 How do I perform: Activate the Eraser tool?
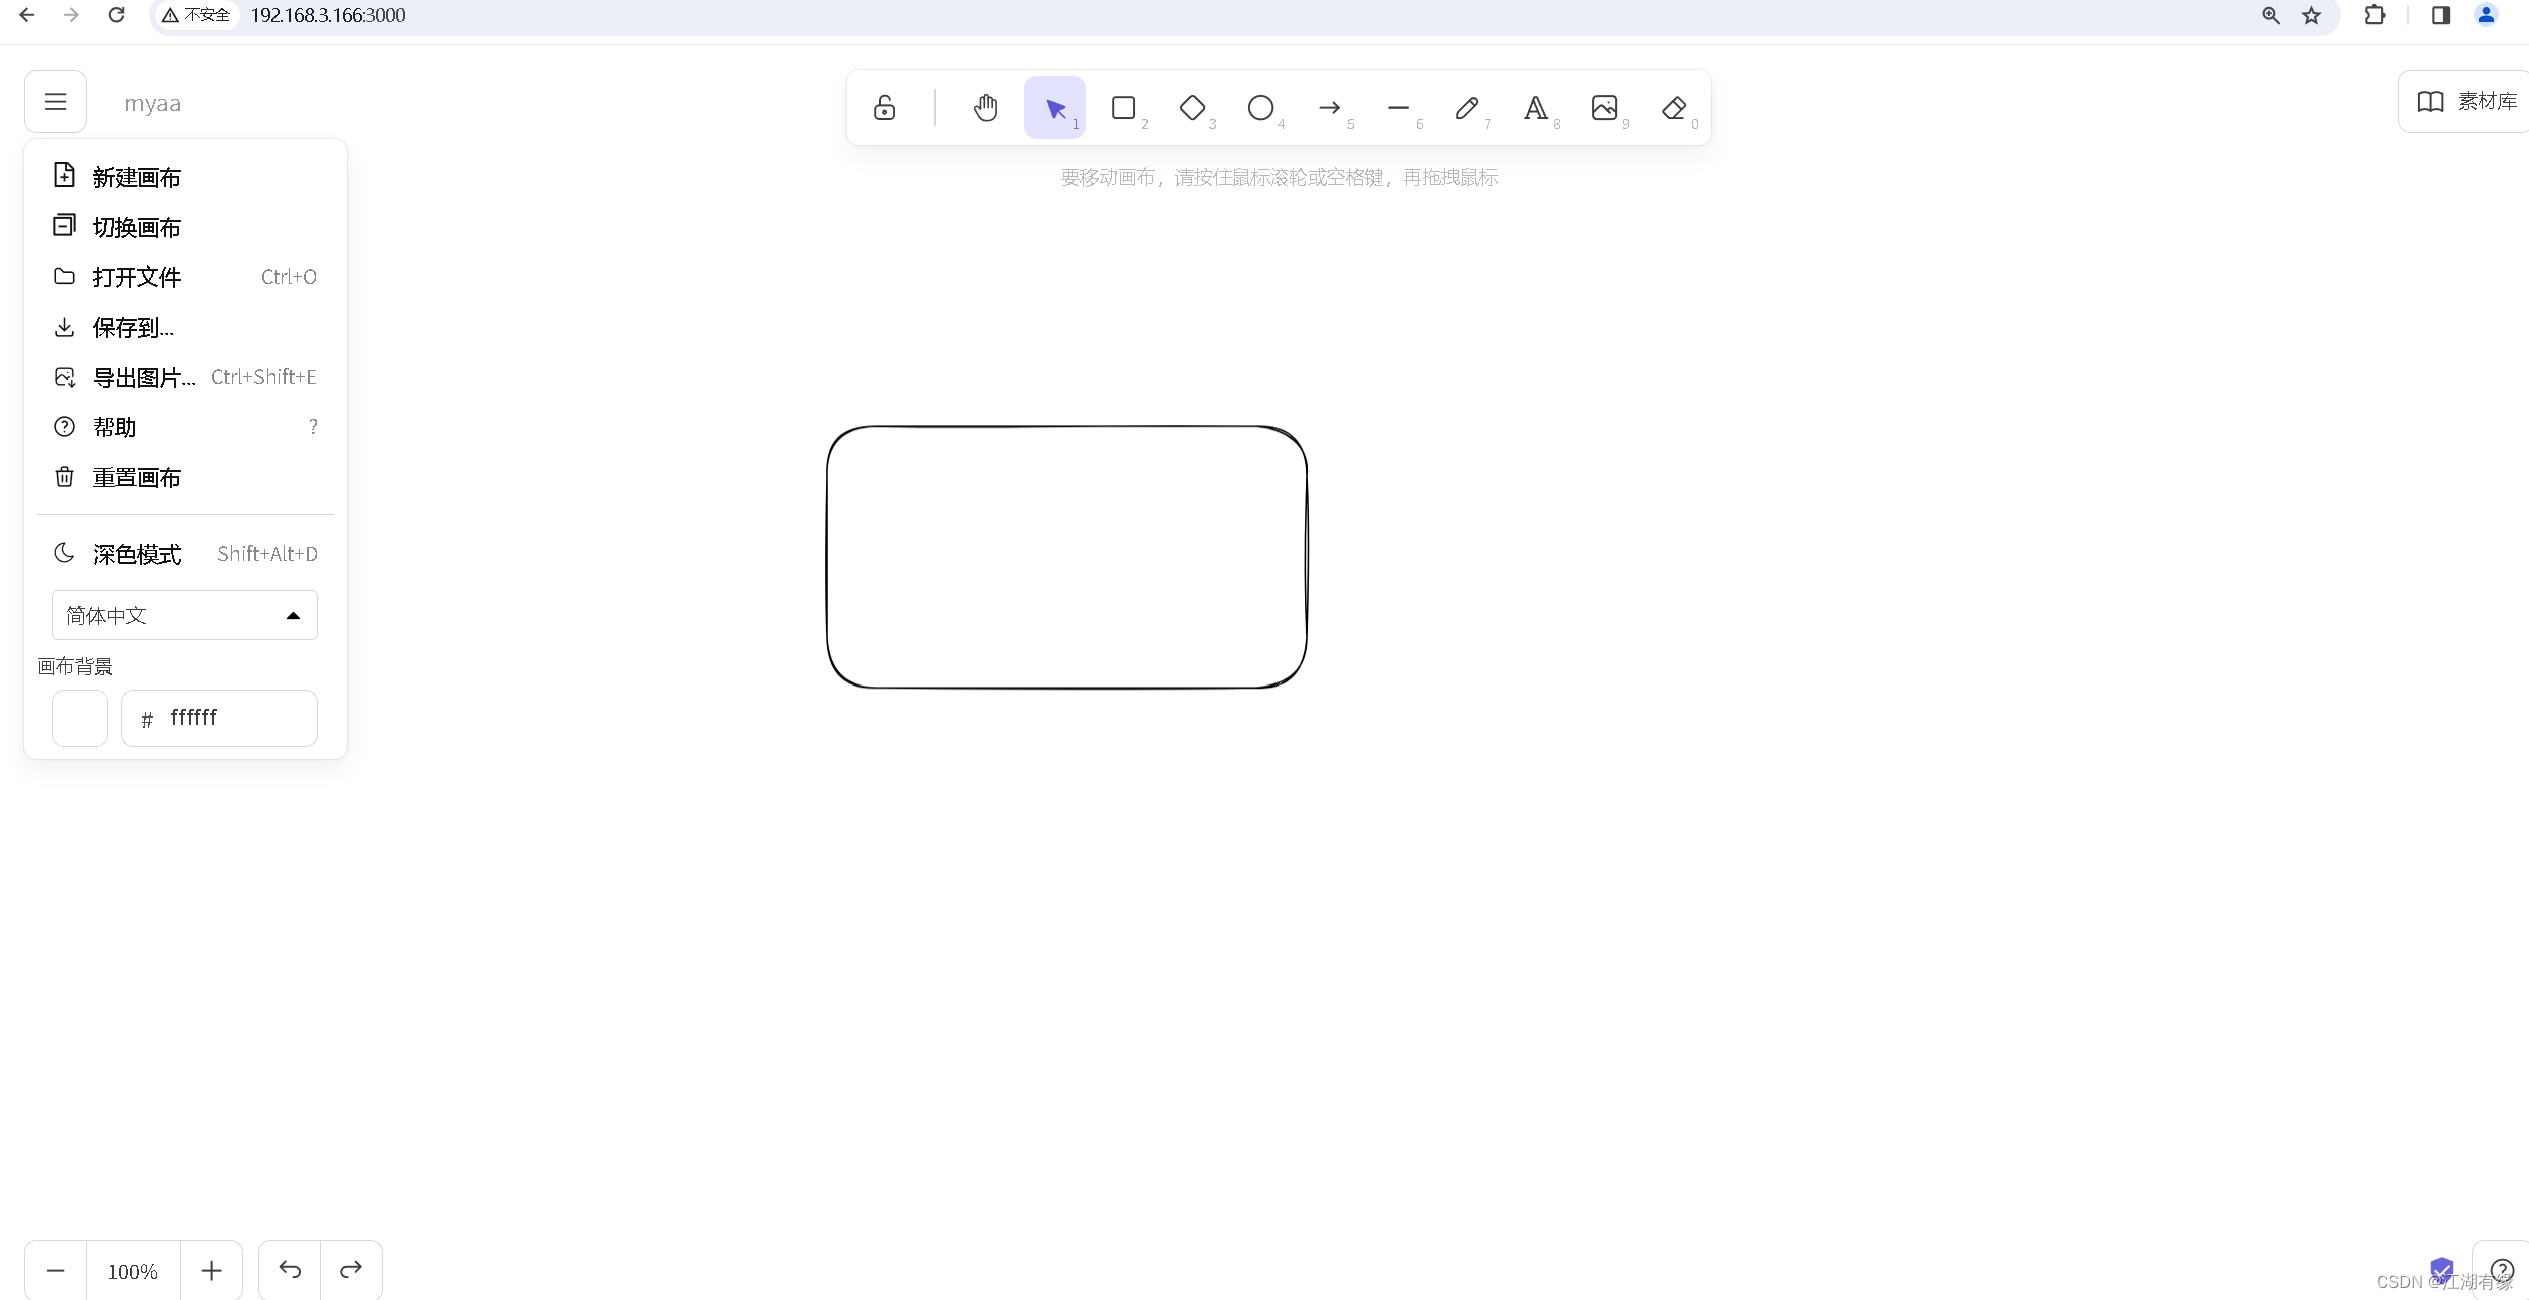tap(1674, 108)
